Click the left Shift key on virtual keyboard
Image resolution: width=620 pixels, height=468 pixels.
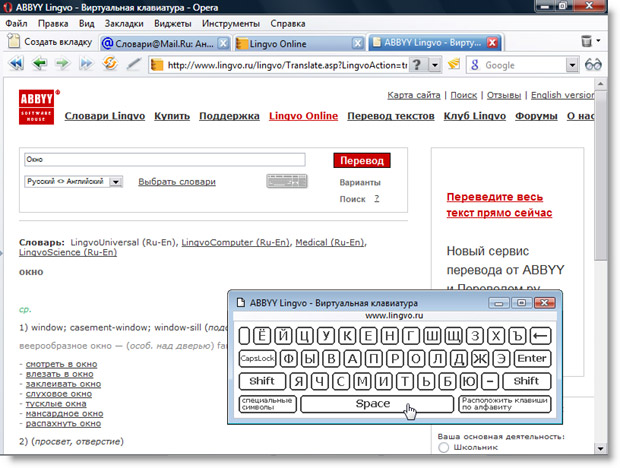click(262, 381)
